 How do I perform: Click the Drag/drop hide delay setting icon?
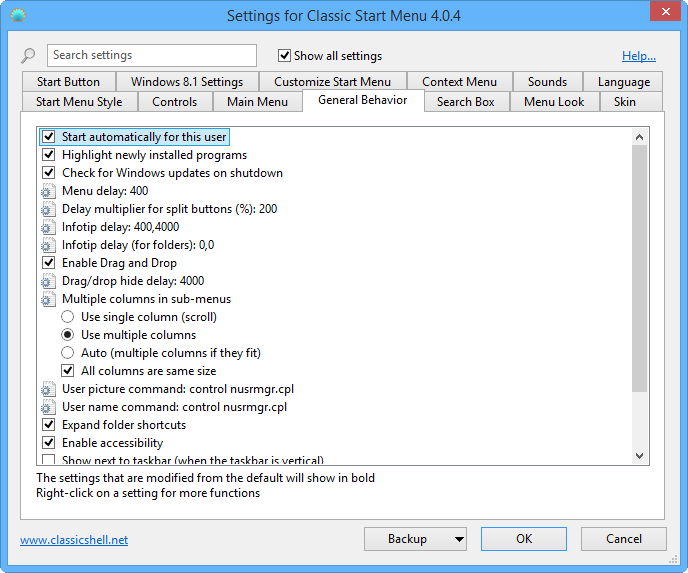(48, 281)
